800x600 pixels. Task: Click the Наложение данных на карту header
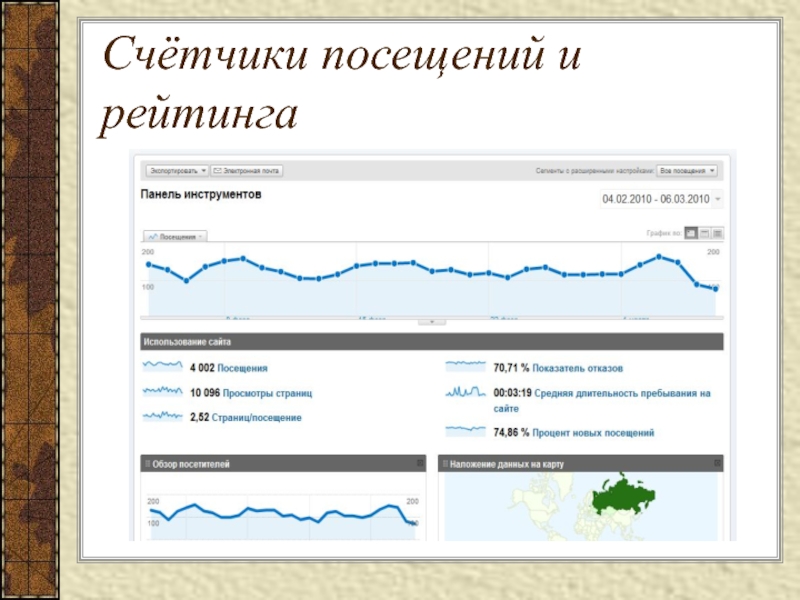click(x=581, y=464)
